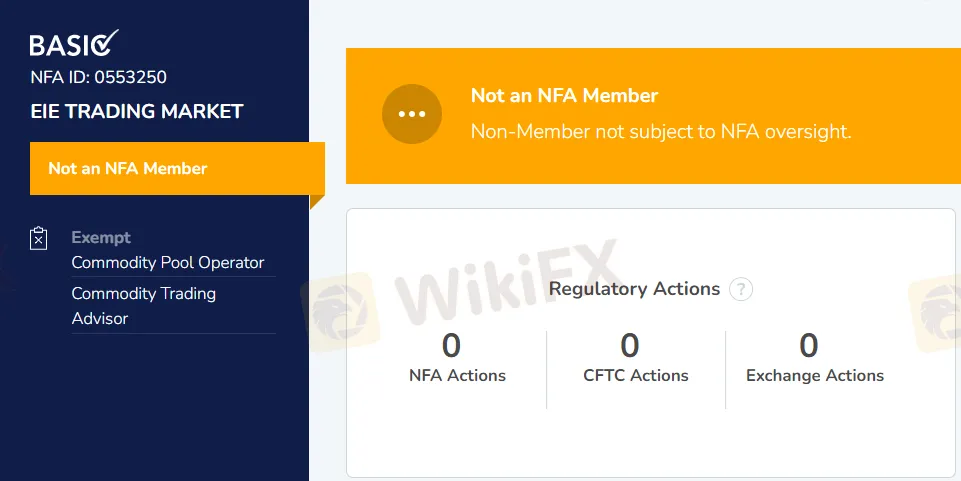Click the zero count above NFA Actions
The height and width of the screenshot is (481, 961).
point(452,346)
